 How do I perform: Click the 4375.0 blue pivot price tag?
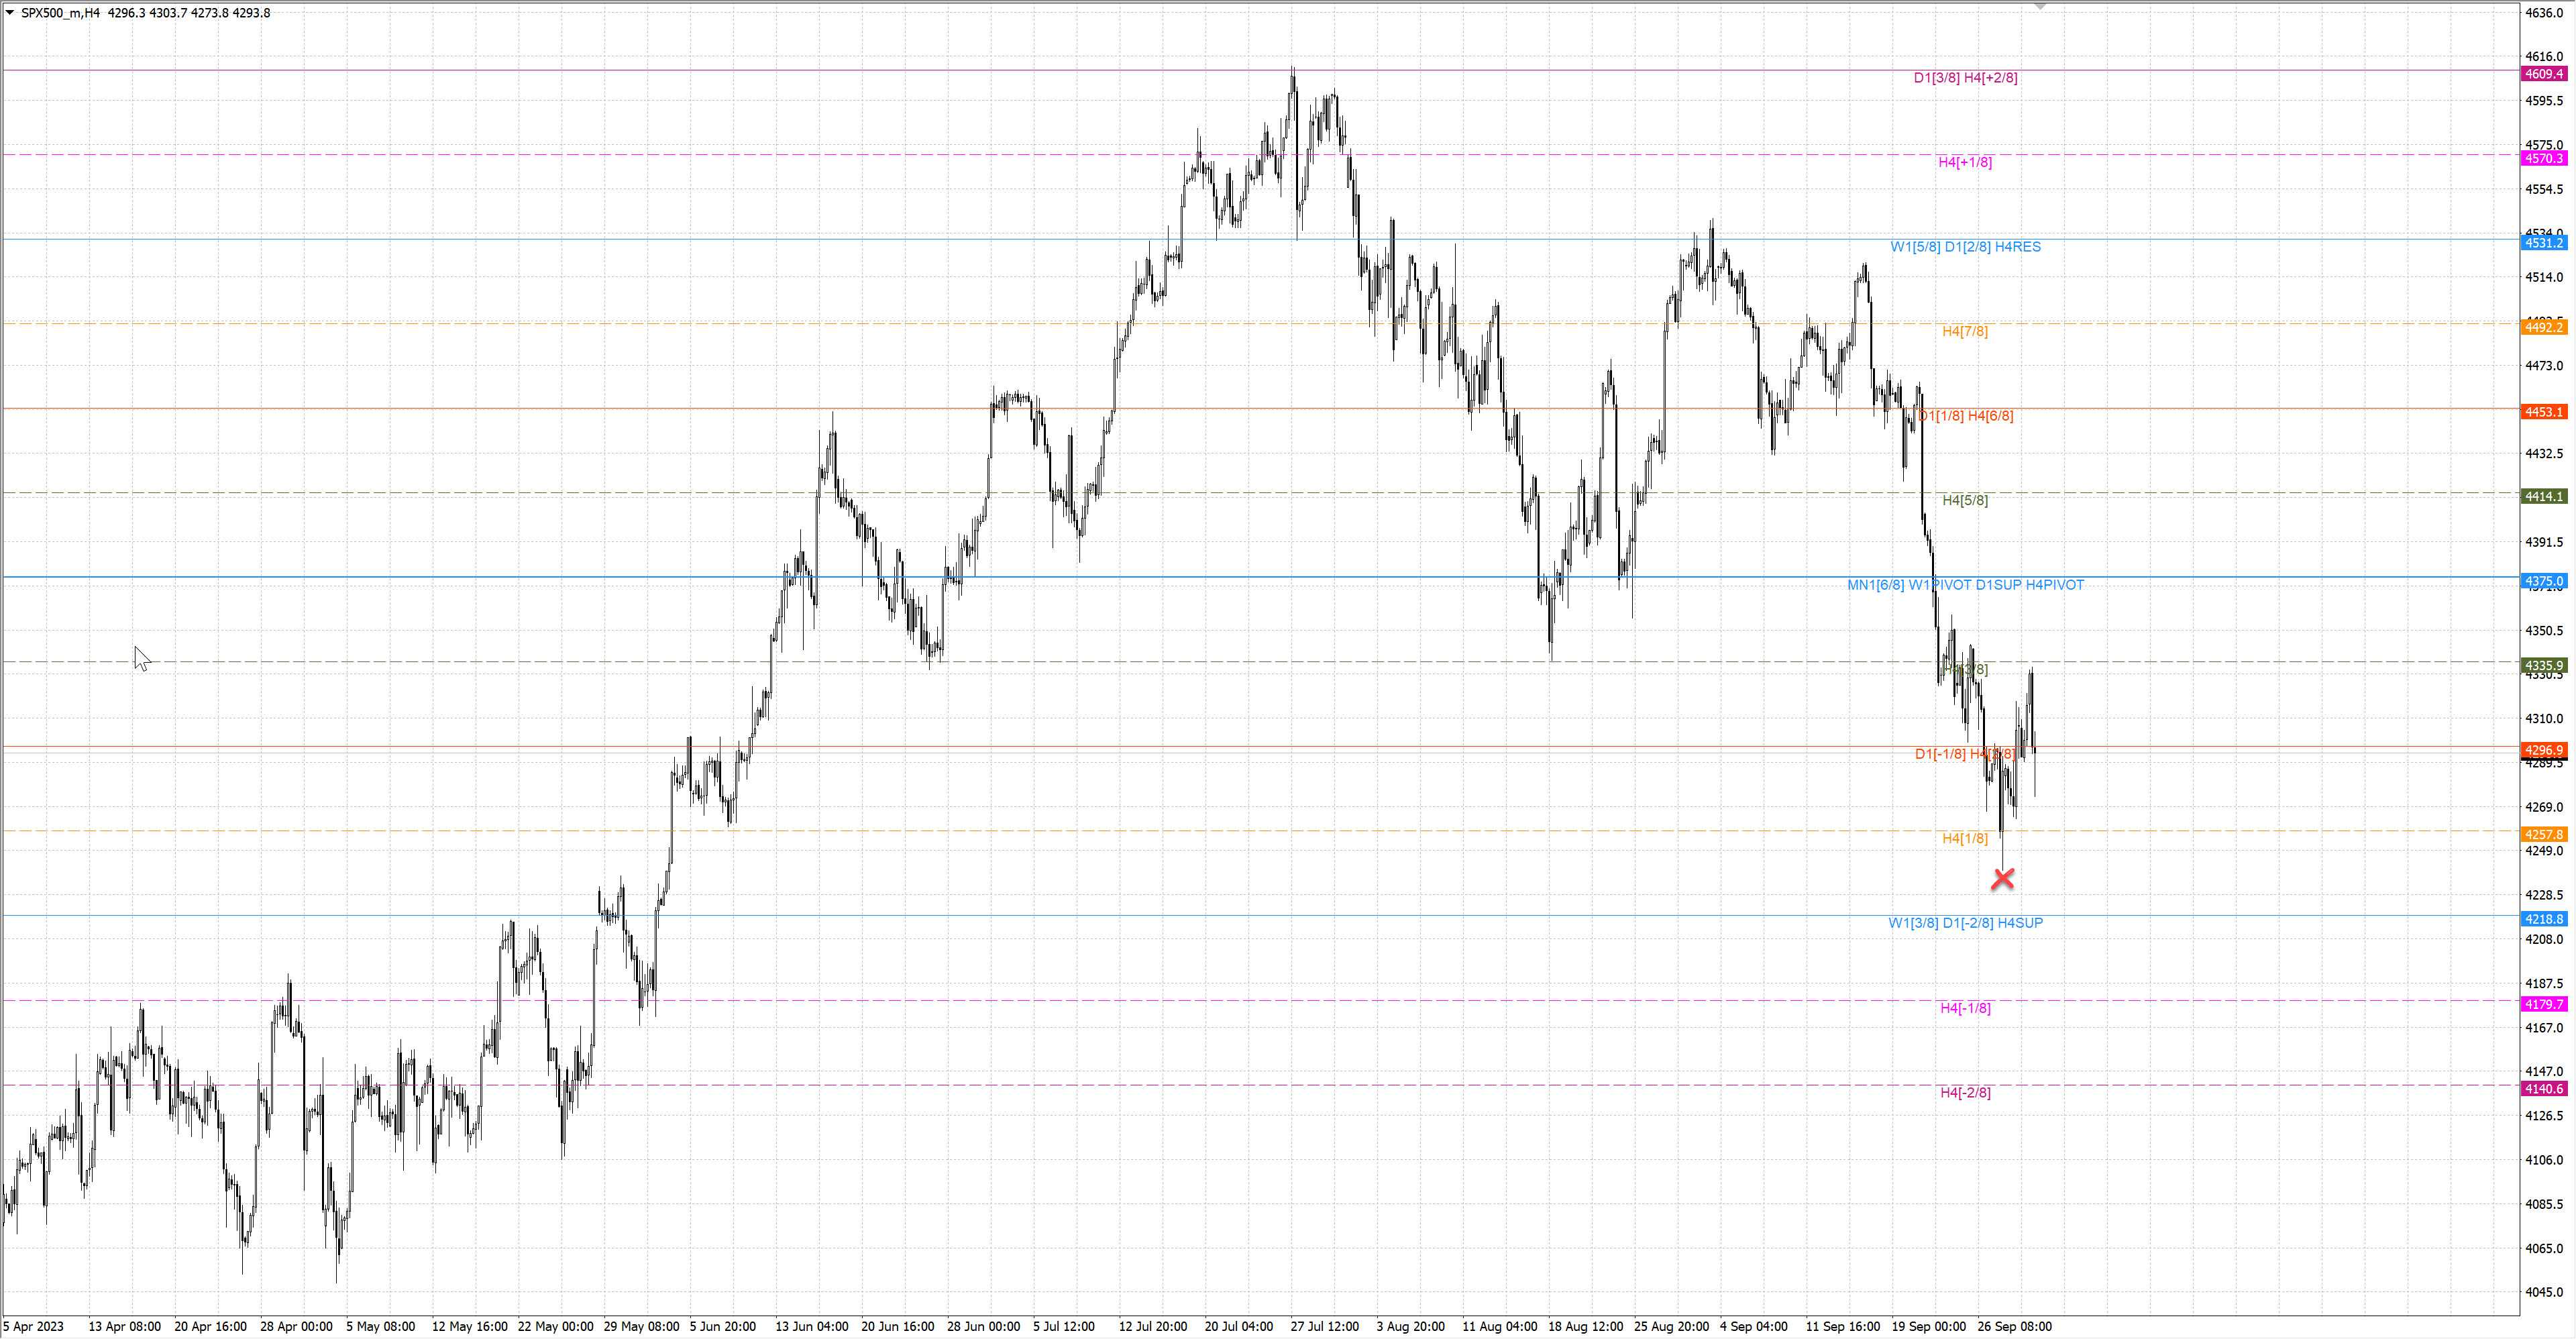click(x=2543, y=581)
